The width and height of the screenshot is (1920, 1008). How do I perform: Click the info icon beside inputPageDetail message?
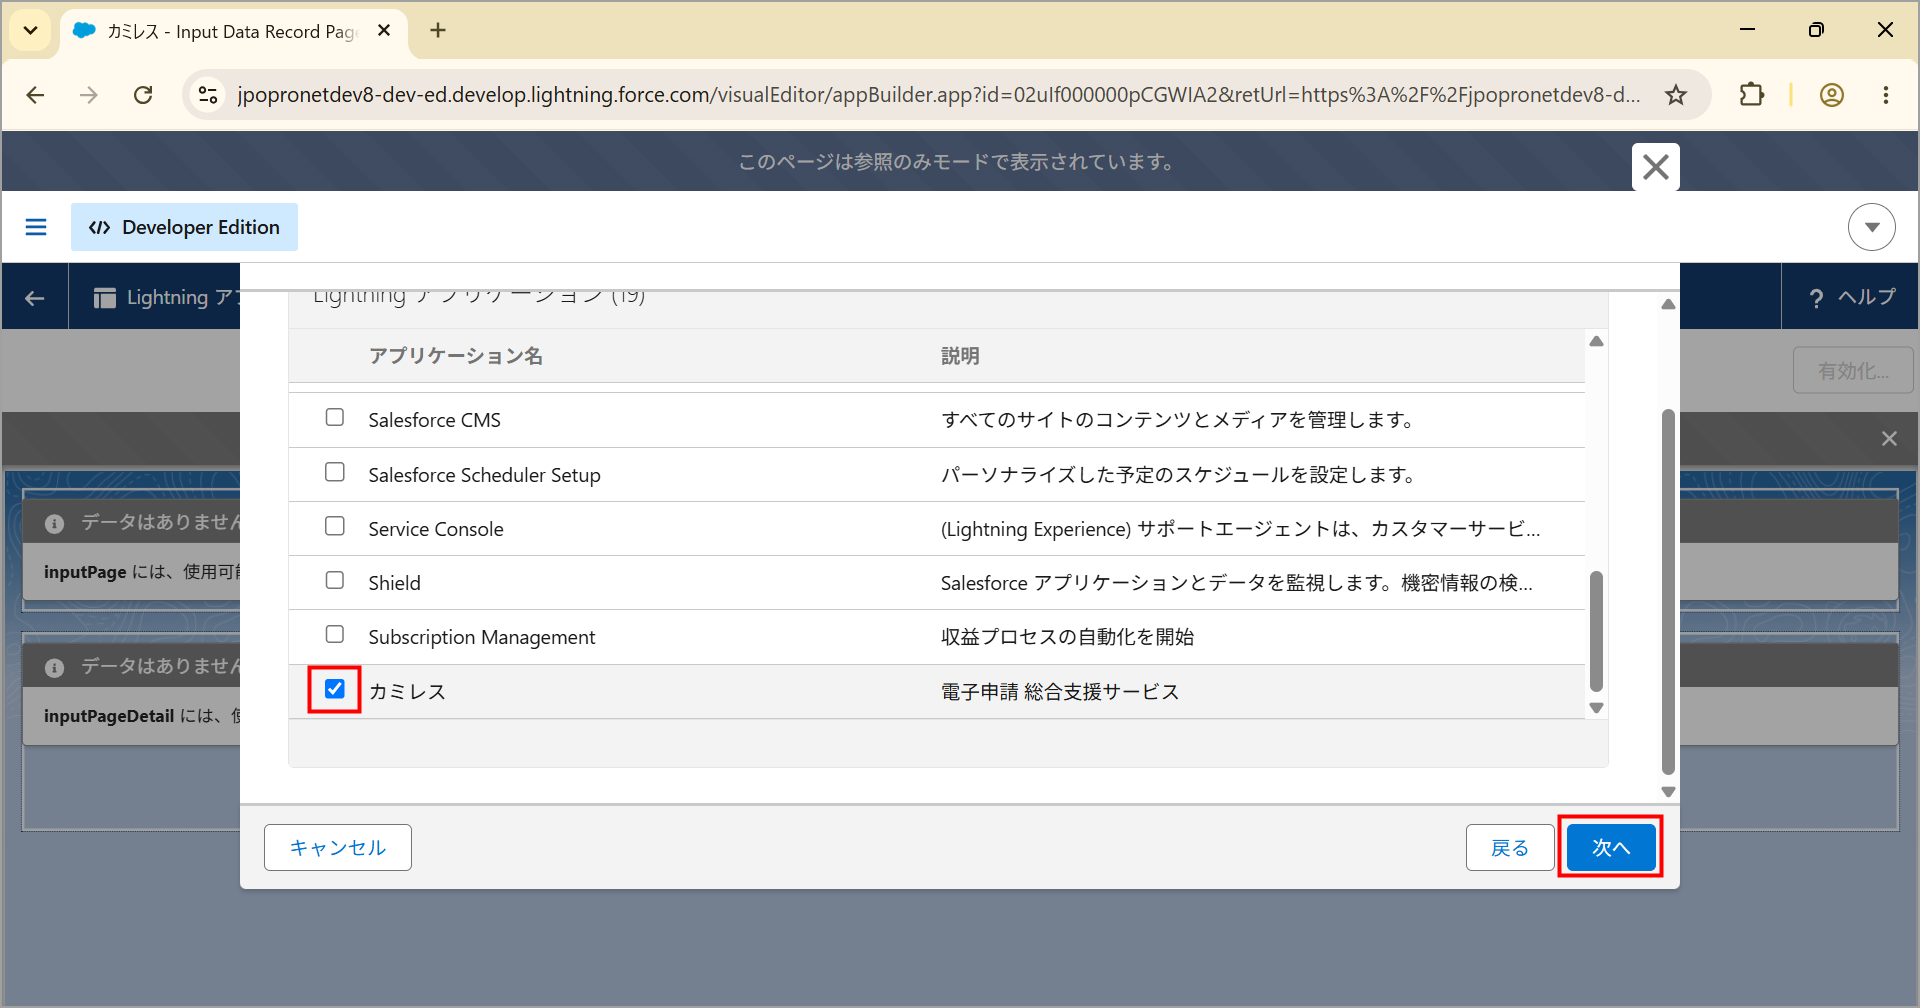pyautogui.click(x=55, y=667)
